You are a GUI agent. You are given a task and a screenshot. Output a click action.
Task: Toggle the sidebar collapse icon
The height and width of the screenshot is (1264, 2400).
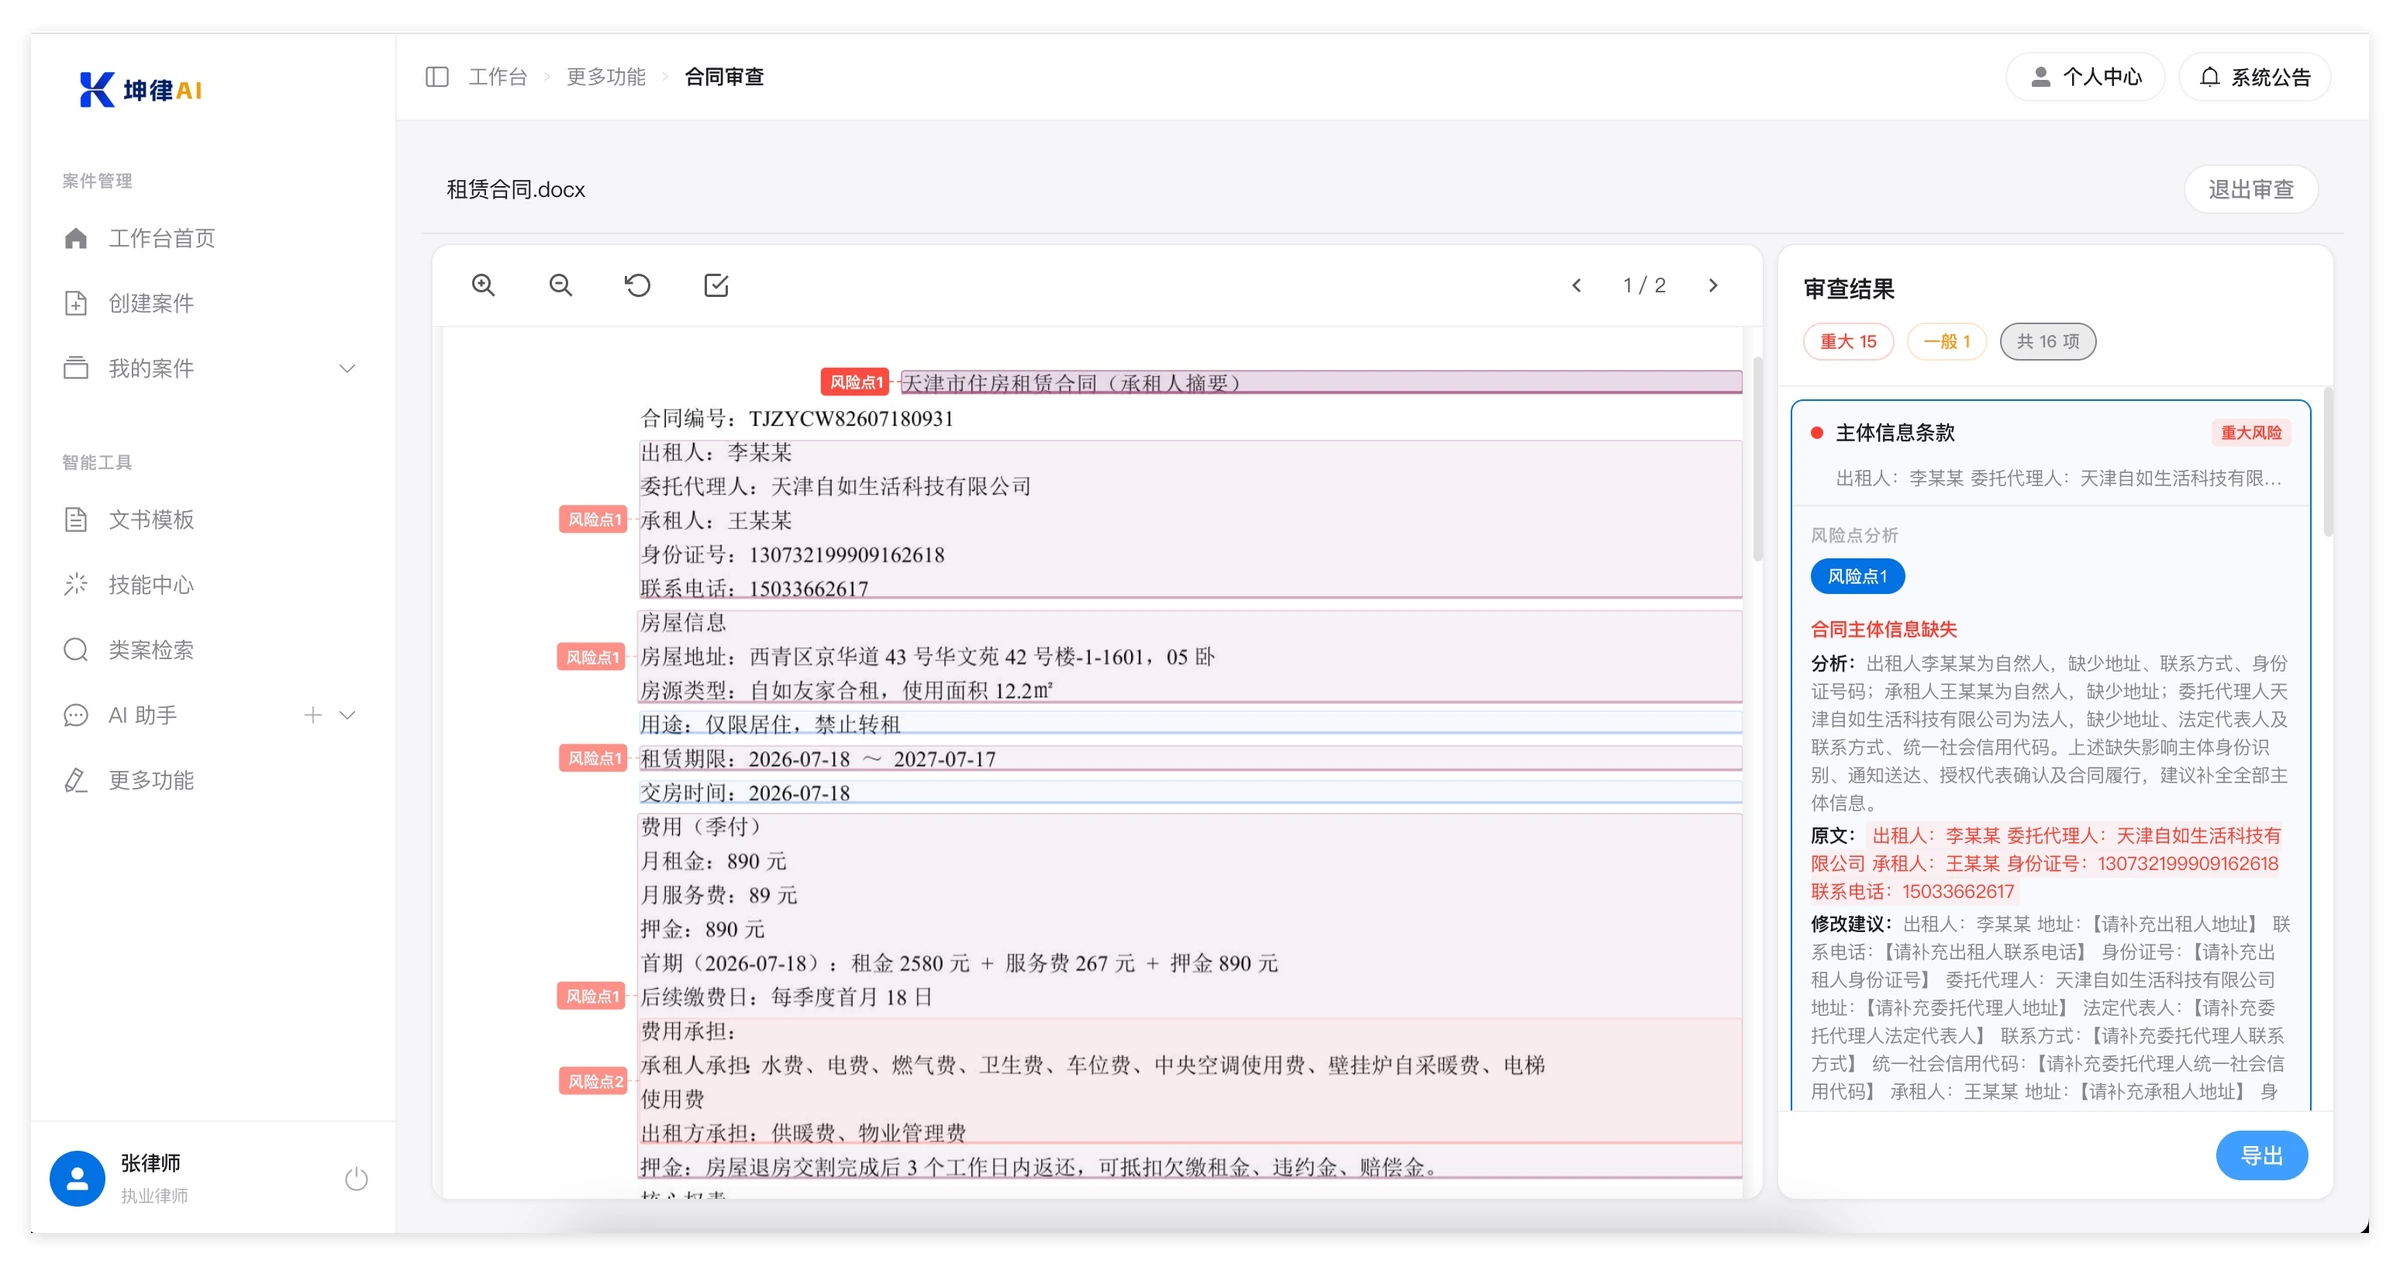[437, 77]
